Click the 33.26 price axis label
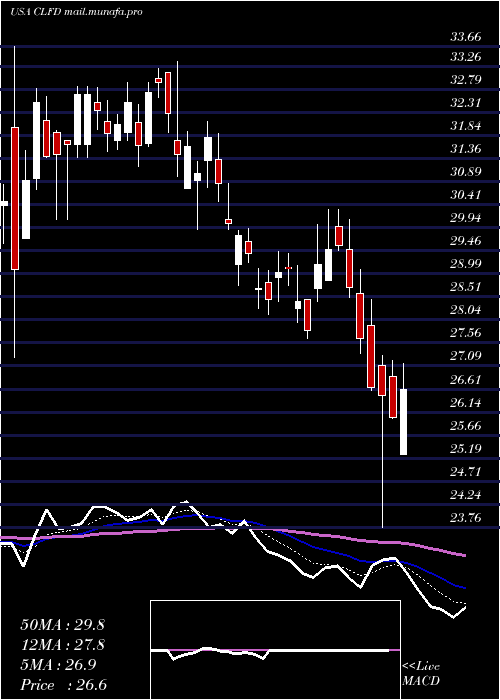Image resolution: width=500 pixels, height=700 pixels. tap(466, 57)
